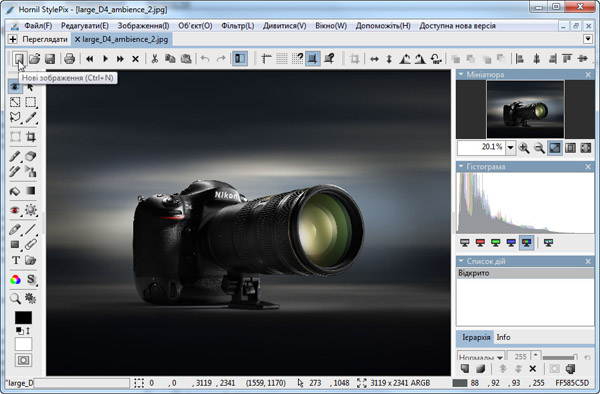600x394 pixels.
Task: Open the Фільтр(L) menu
Action: [x=238, y=26]
